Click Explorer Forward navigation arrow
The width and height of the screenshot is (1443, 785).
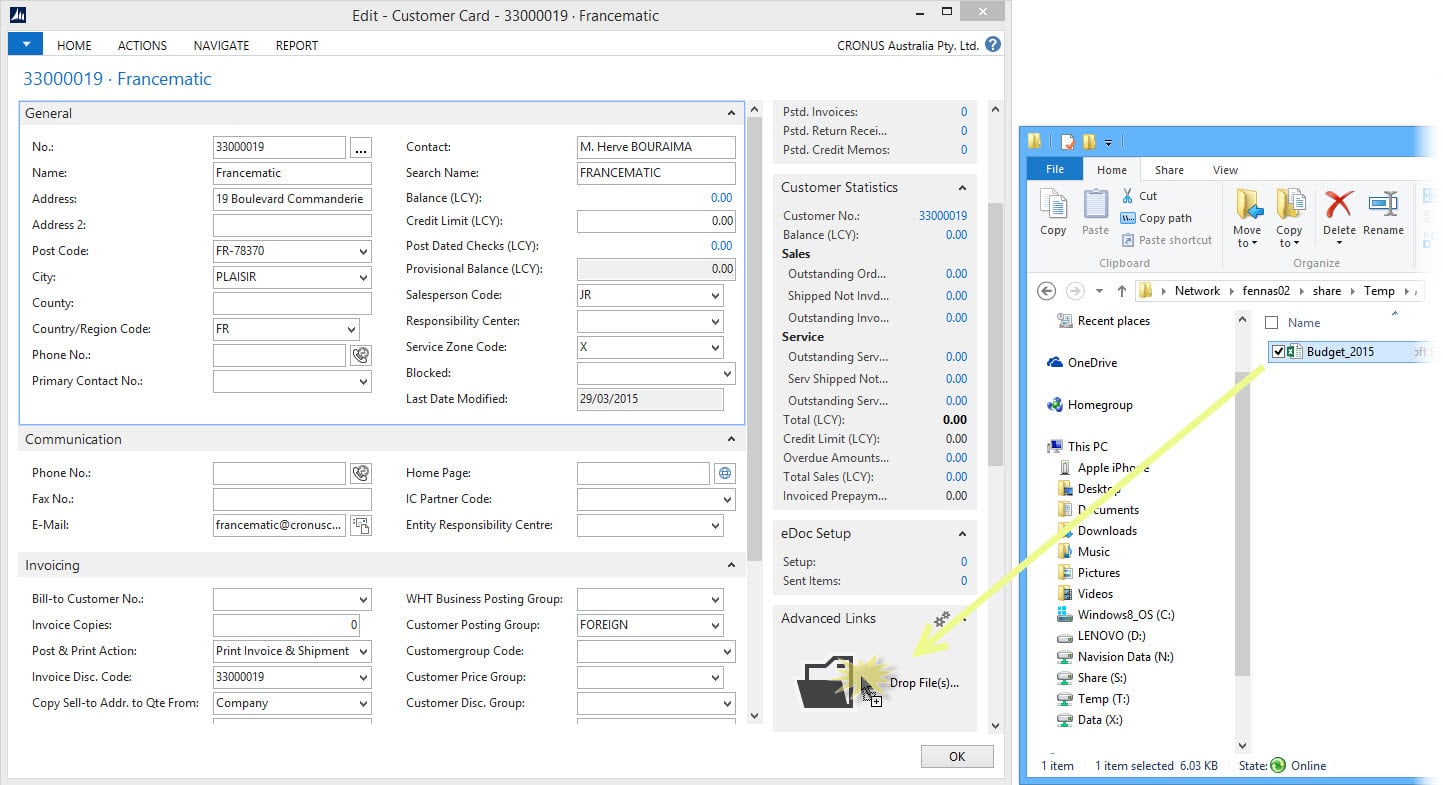pyautogui.click(x=1075, y=291)
